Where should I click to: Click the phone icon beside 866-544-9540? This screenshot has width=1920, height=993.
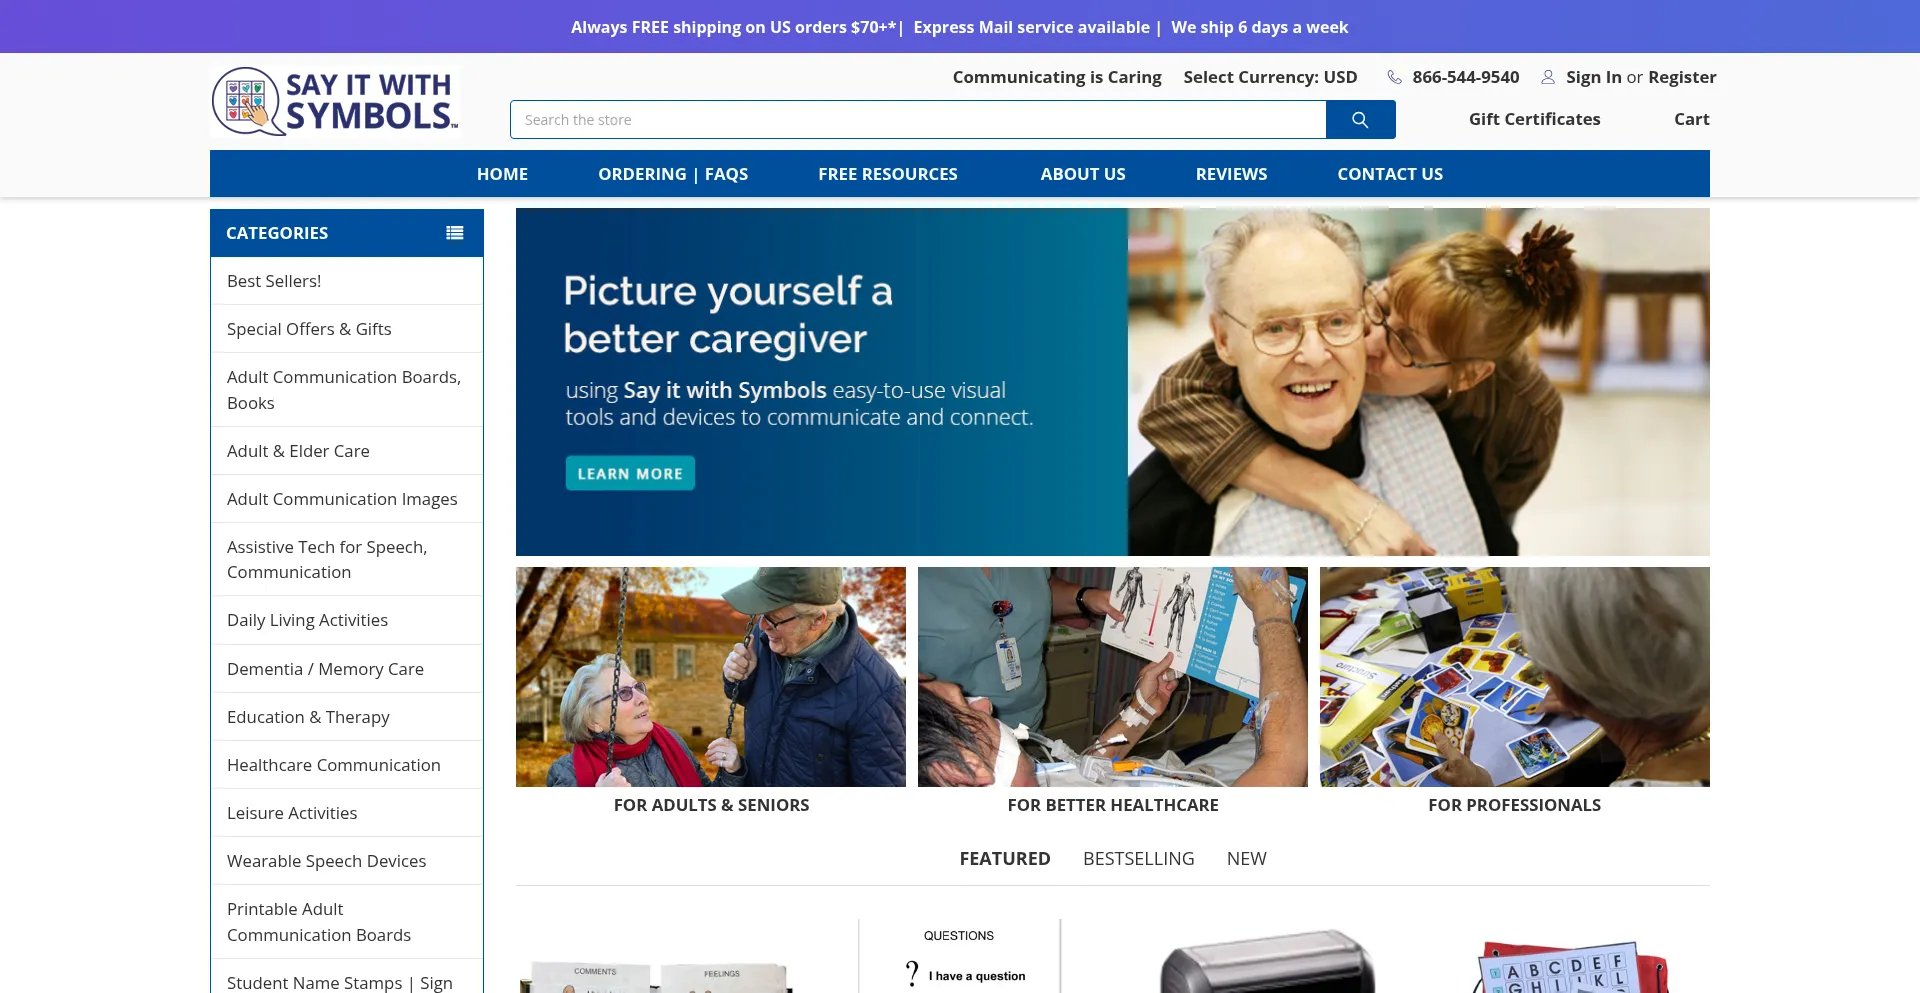pos(1394,77)
